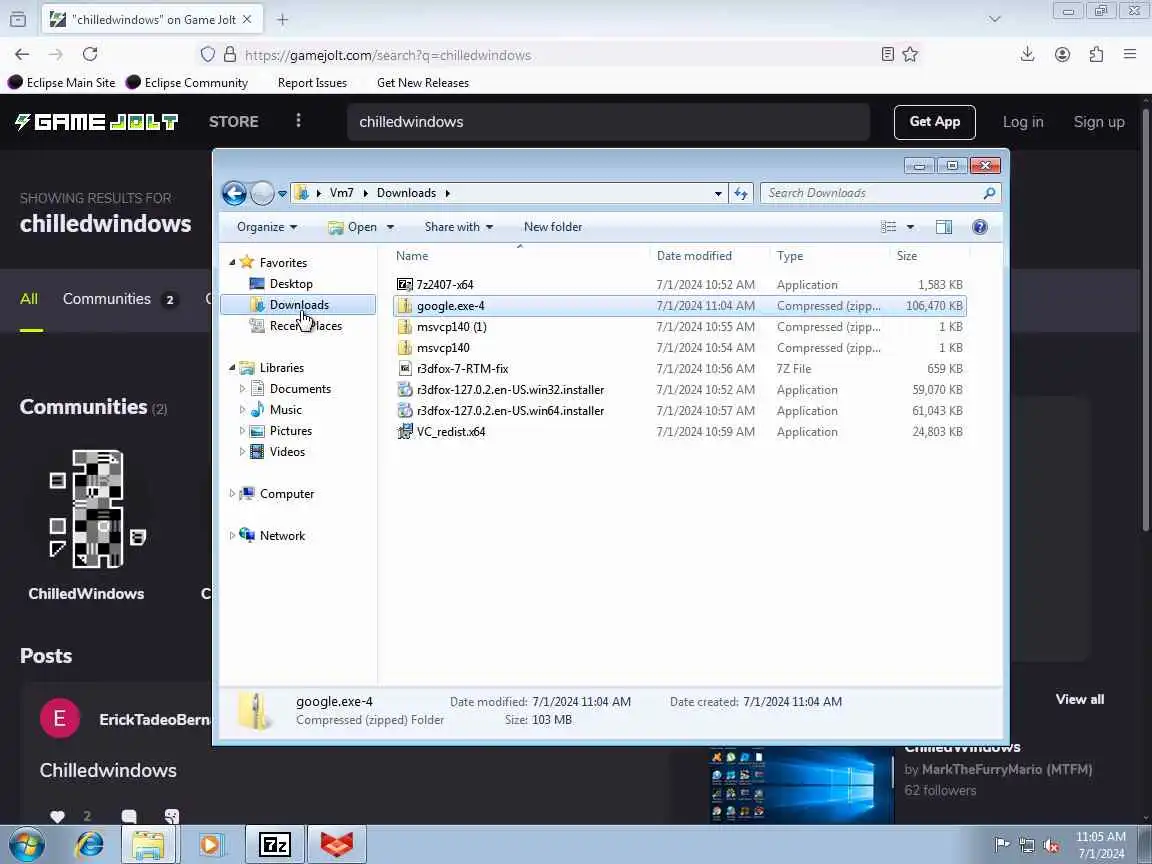The image size is (1152, 864).
Task: Expand the Documents library
Action: 242,389
